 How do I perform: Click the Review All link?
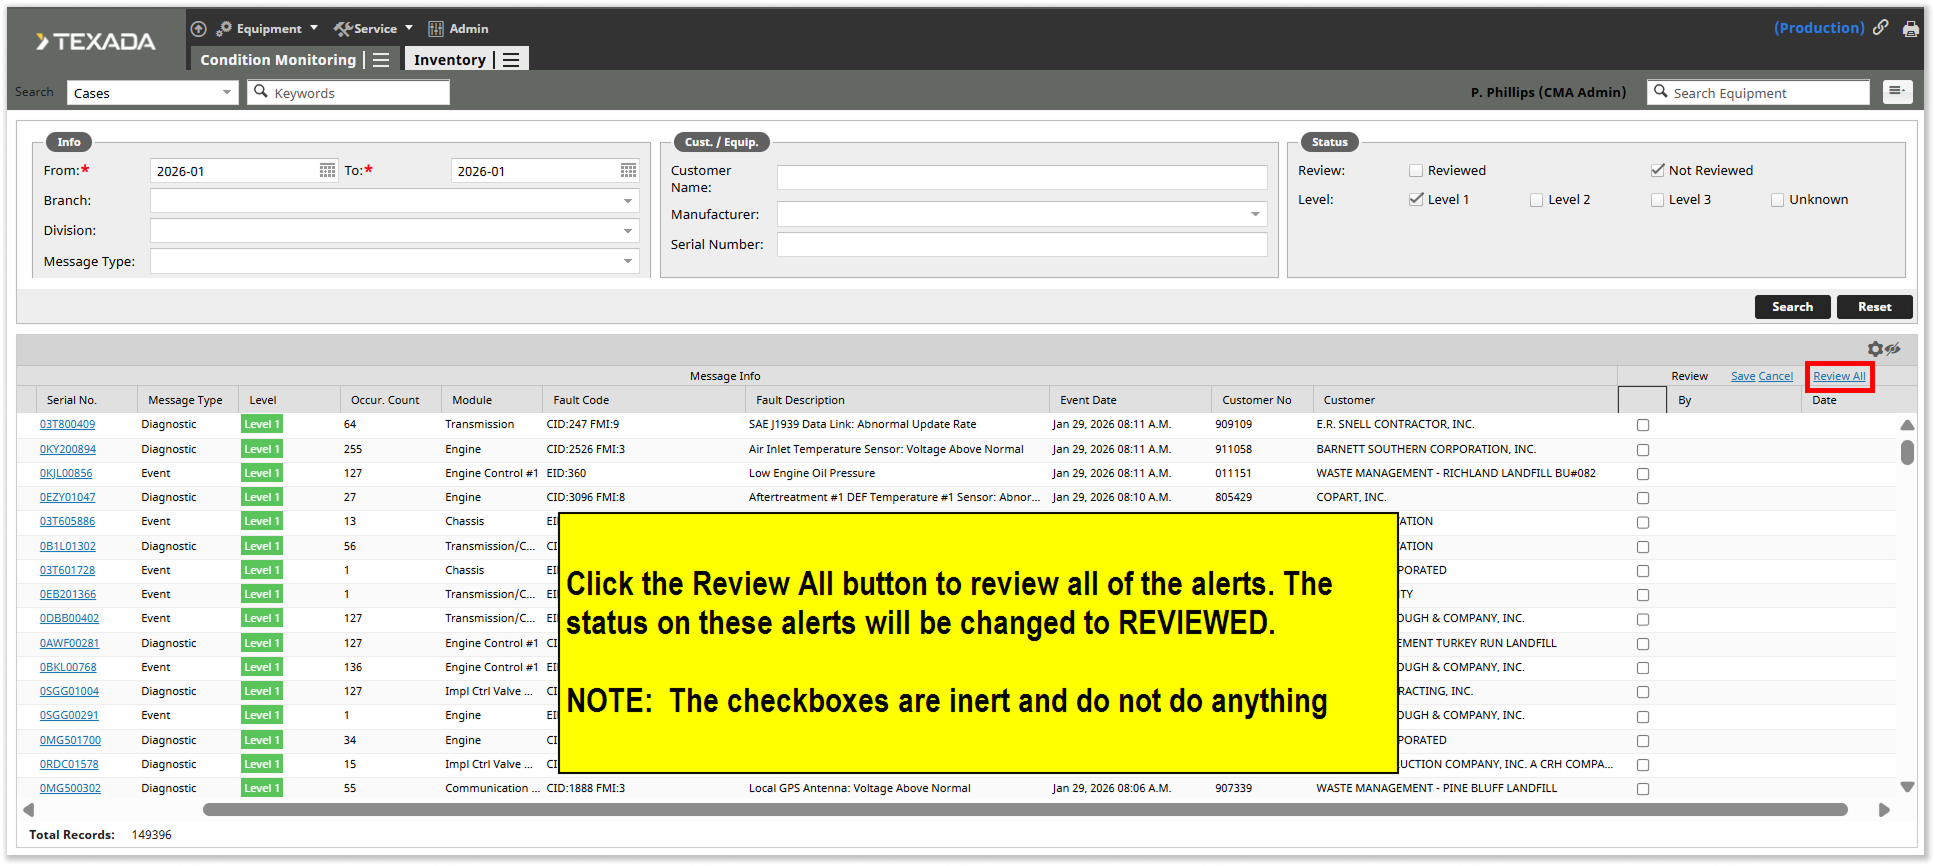tap(1839, 376)
